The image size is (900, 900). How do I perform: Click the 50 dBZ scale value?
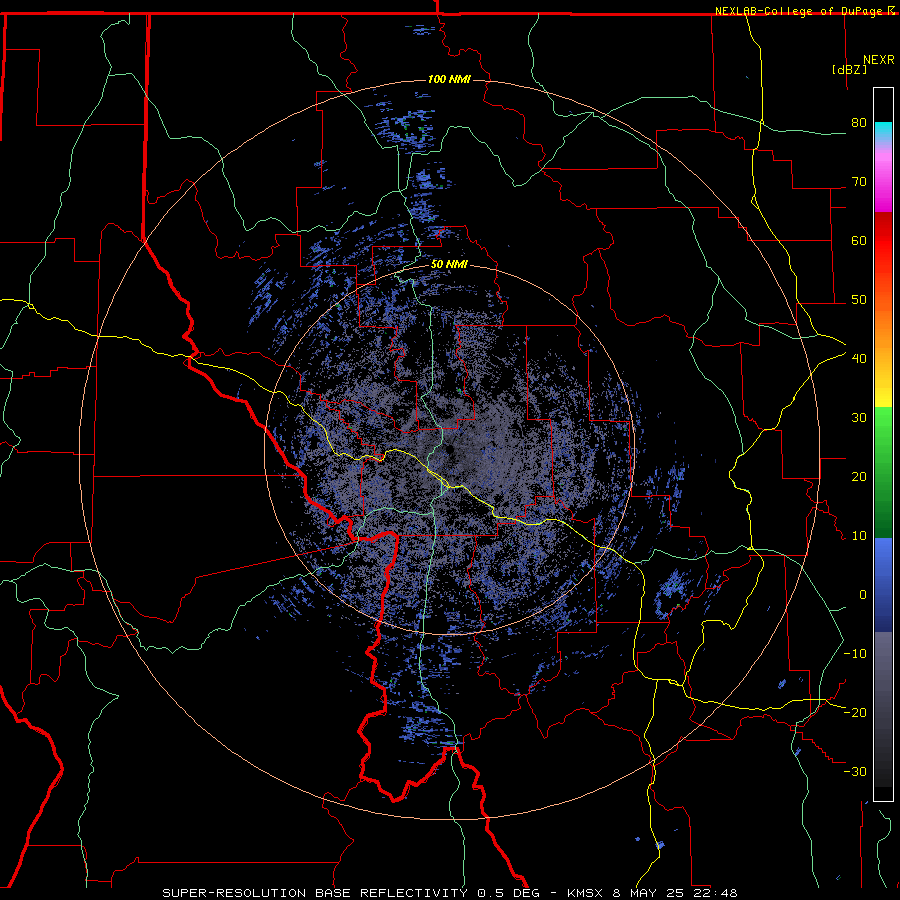[x=859, y=300]
